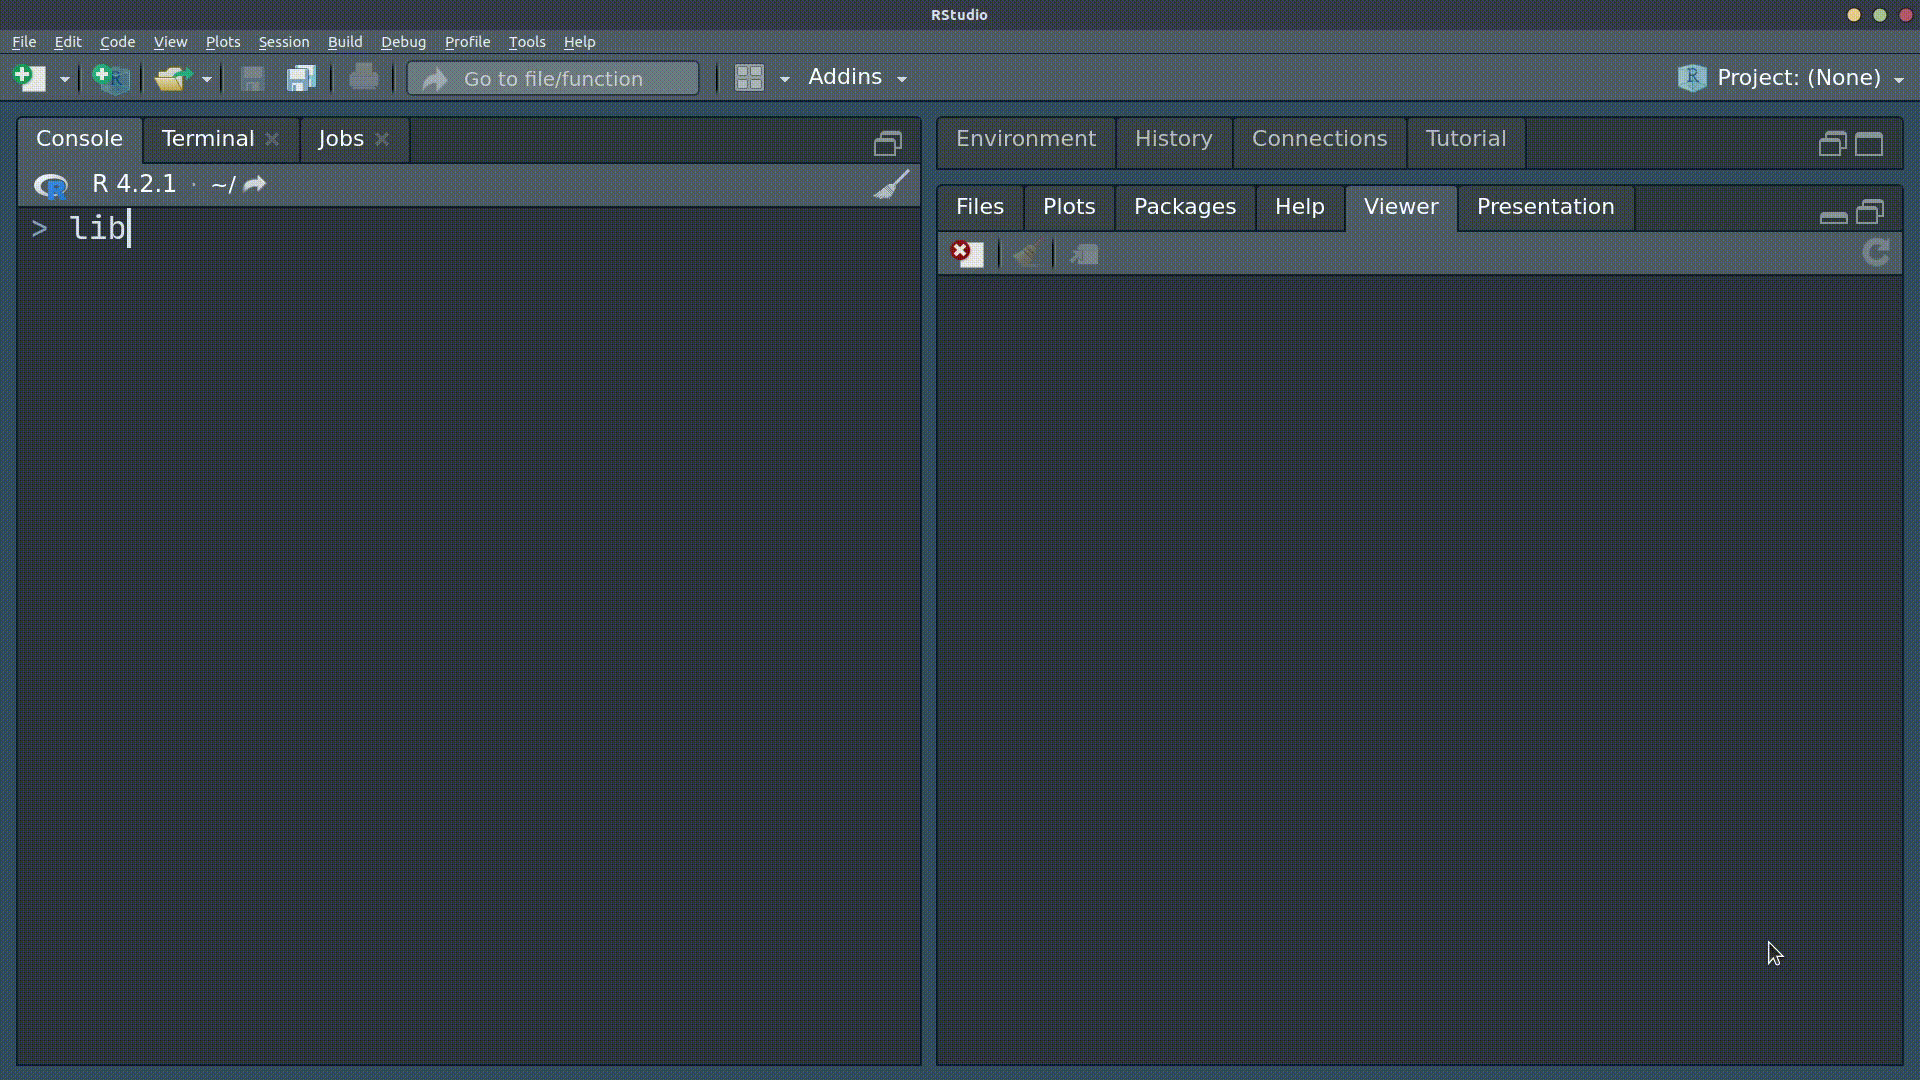Clear the console with the broom icon
1920x1080 pixels.
891,184
